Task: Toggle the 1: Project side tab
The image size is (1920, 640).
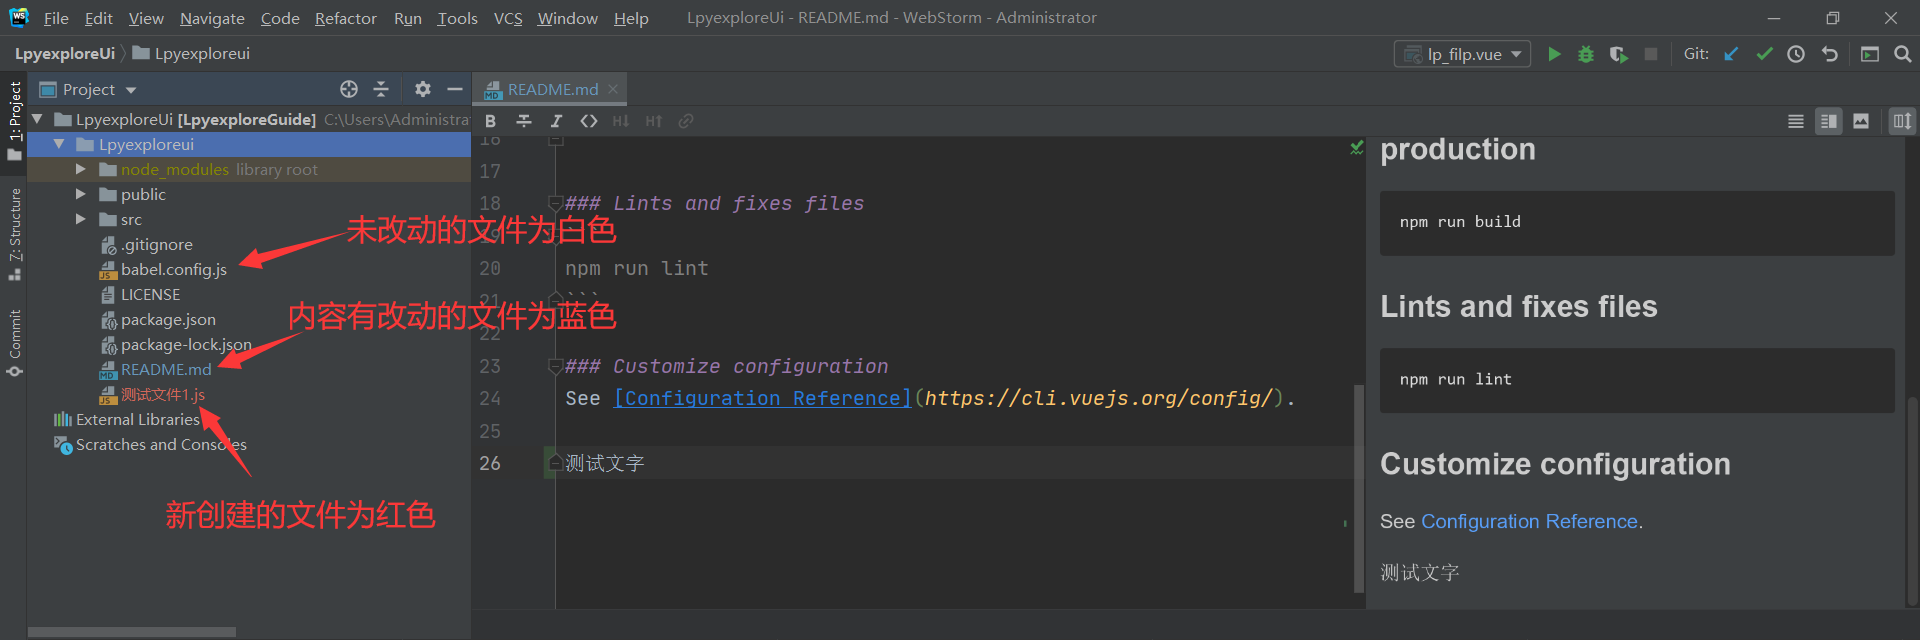Action: coord(15,121)
